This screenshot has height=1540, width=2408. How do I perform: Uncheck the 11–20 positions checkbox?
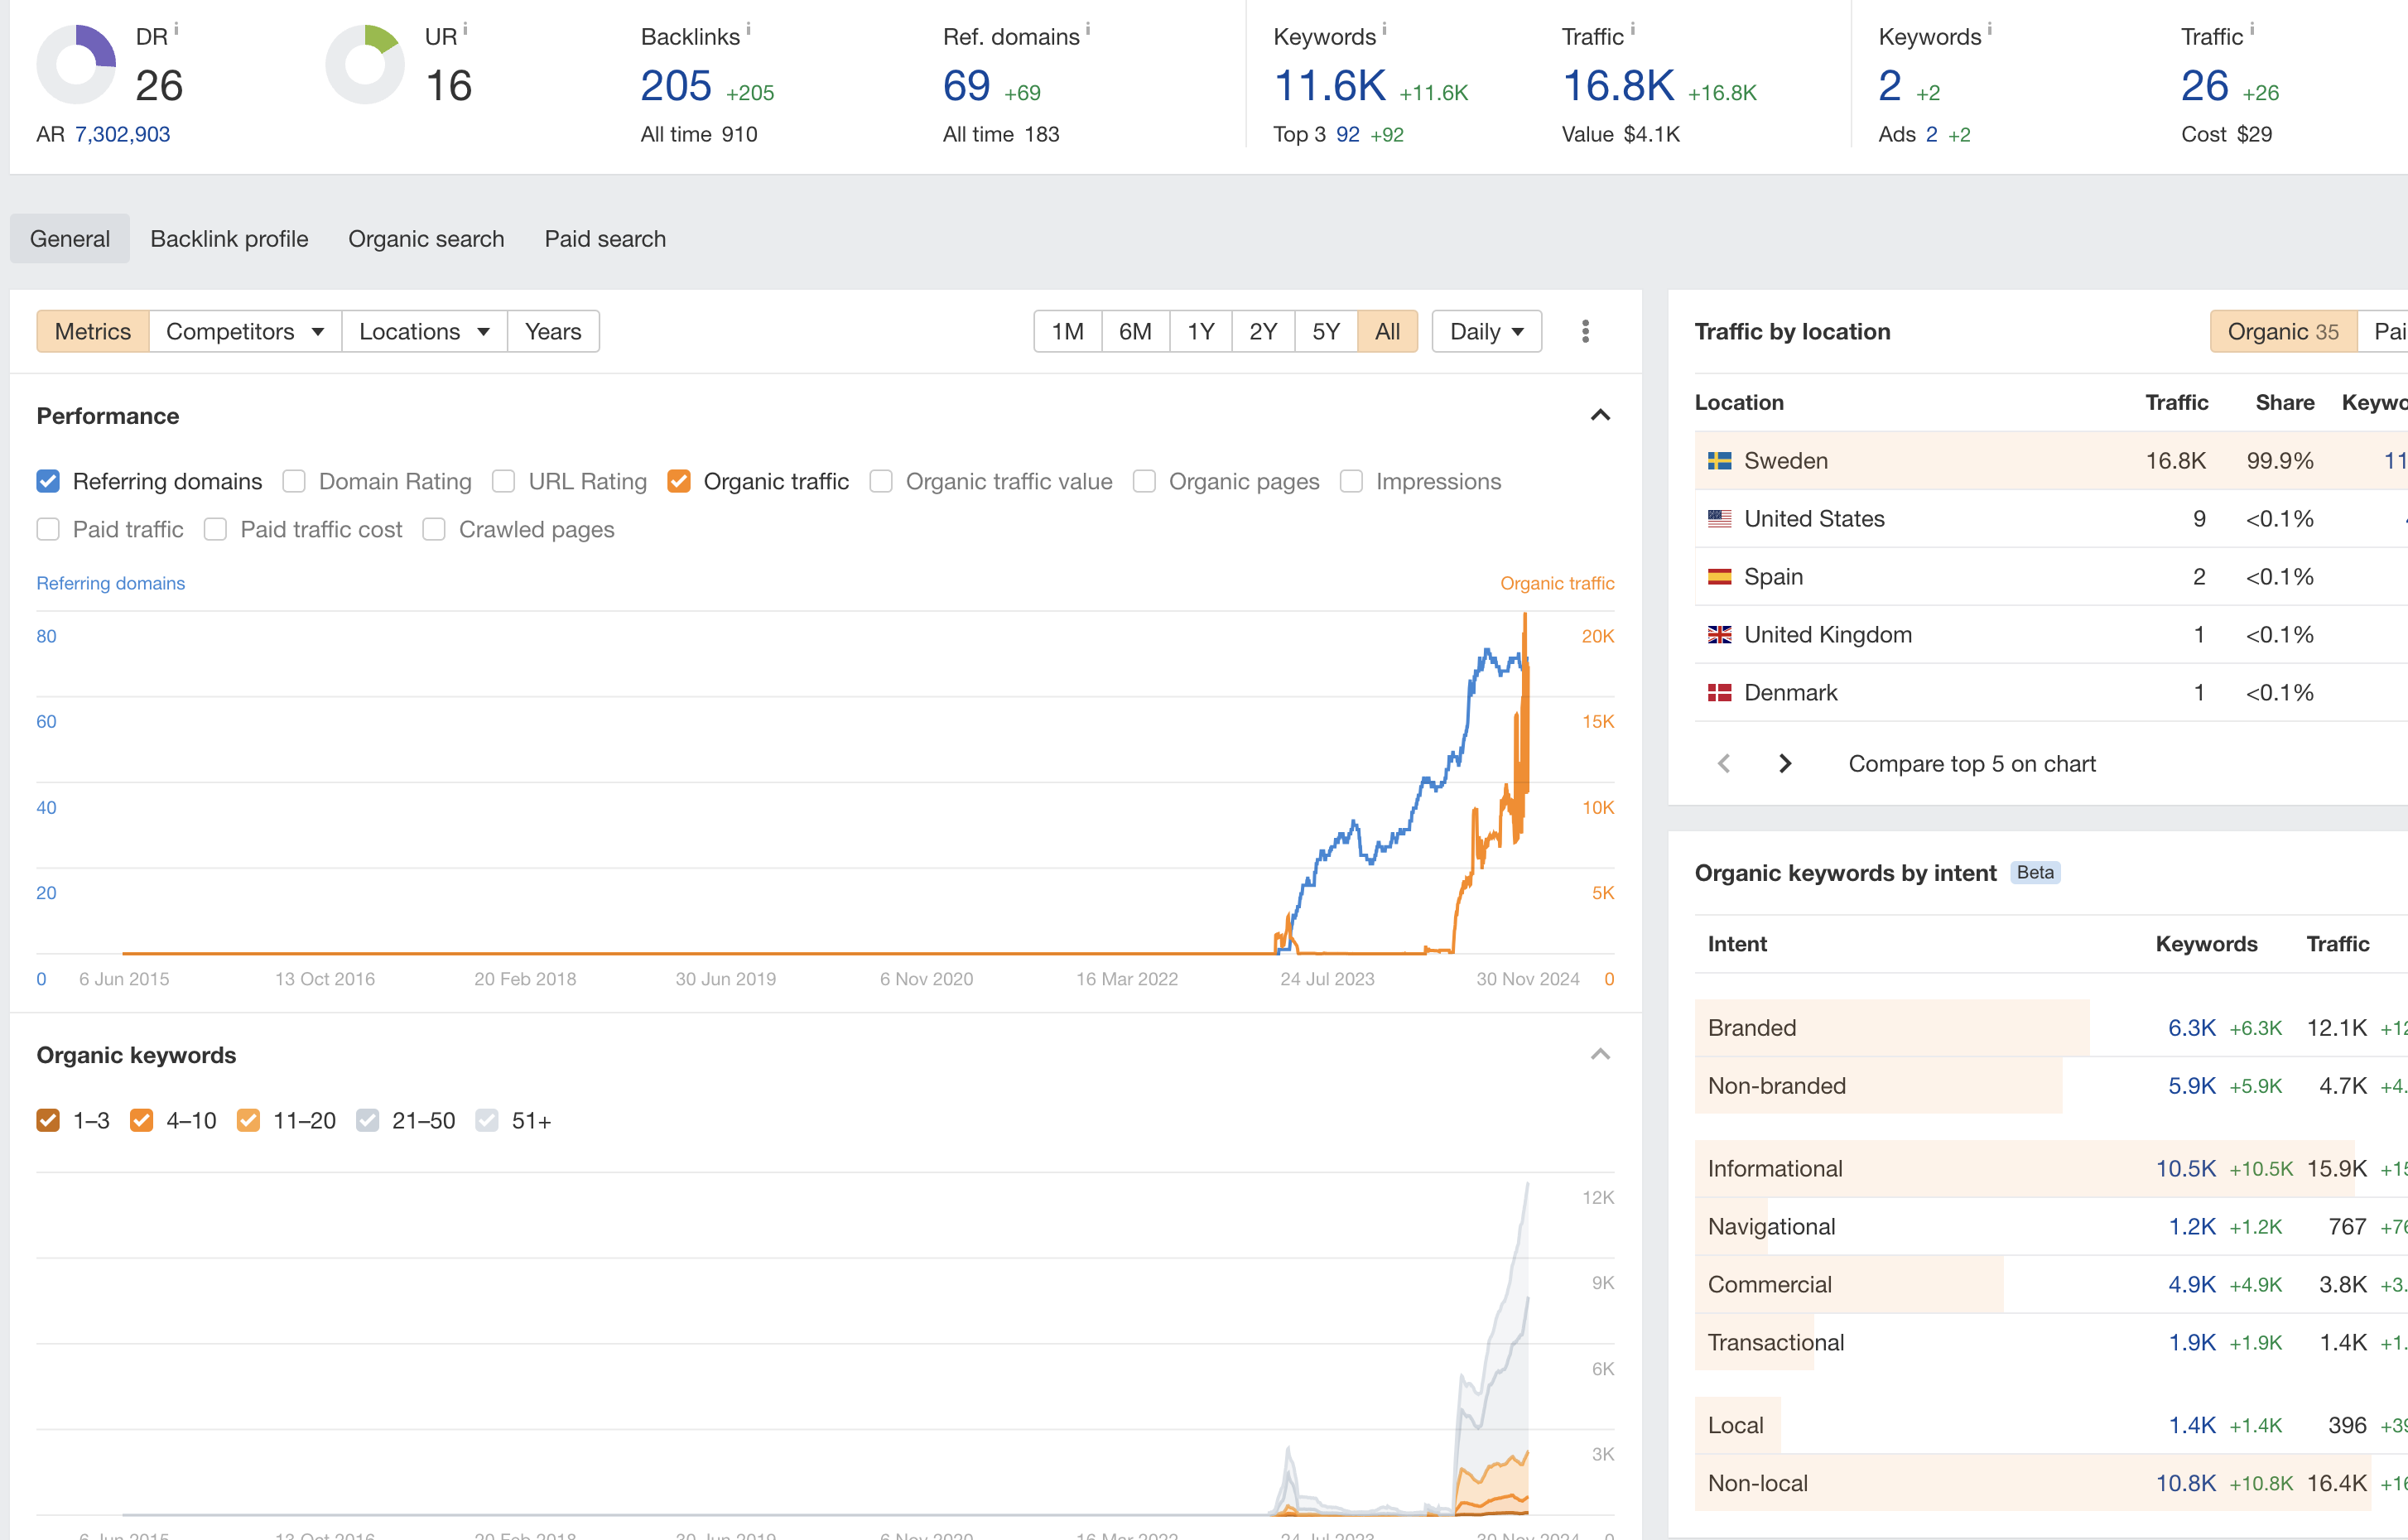point(249,1120)
